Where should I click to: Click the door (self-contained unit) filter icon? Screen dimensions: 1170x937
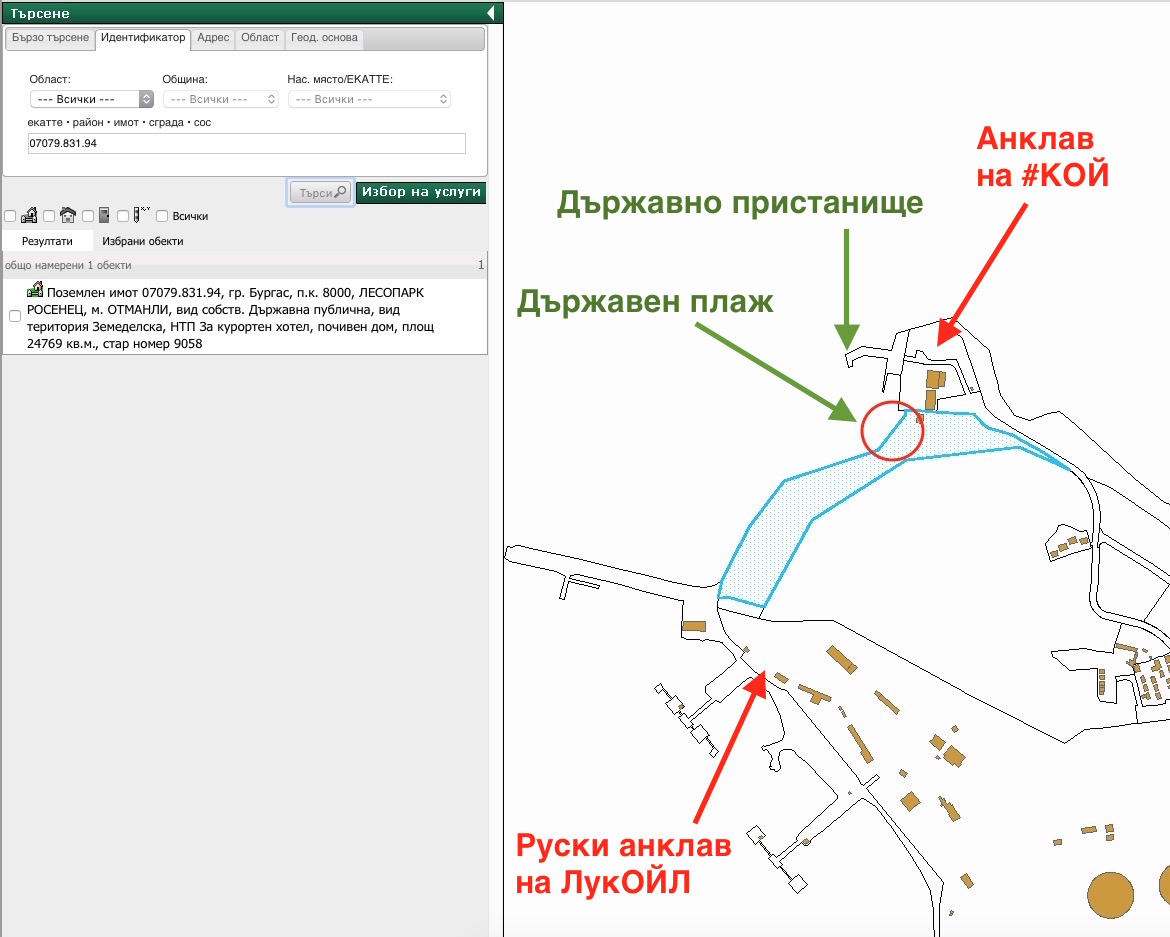(x=104, y=215)
